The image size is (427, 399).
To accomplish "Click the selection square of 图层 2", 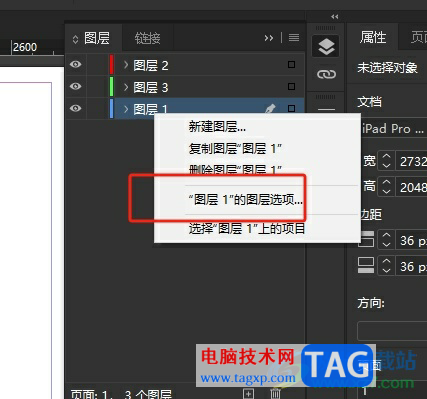I will tap(291, 64).
